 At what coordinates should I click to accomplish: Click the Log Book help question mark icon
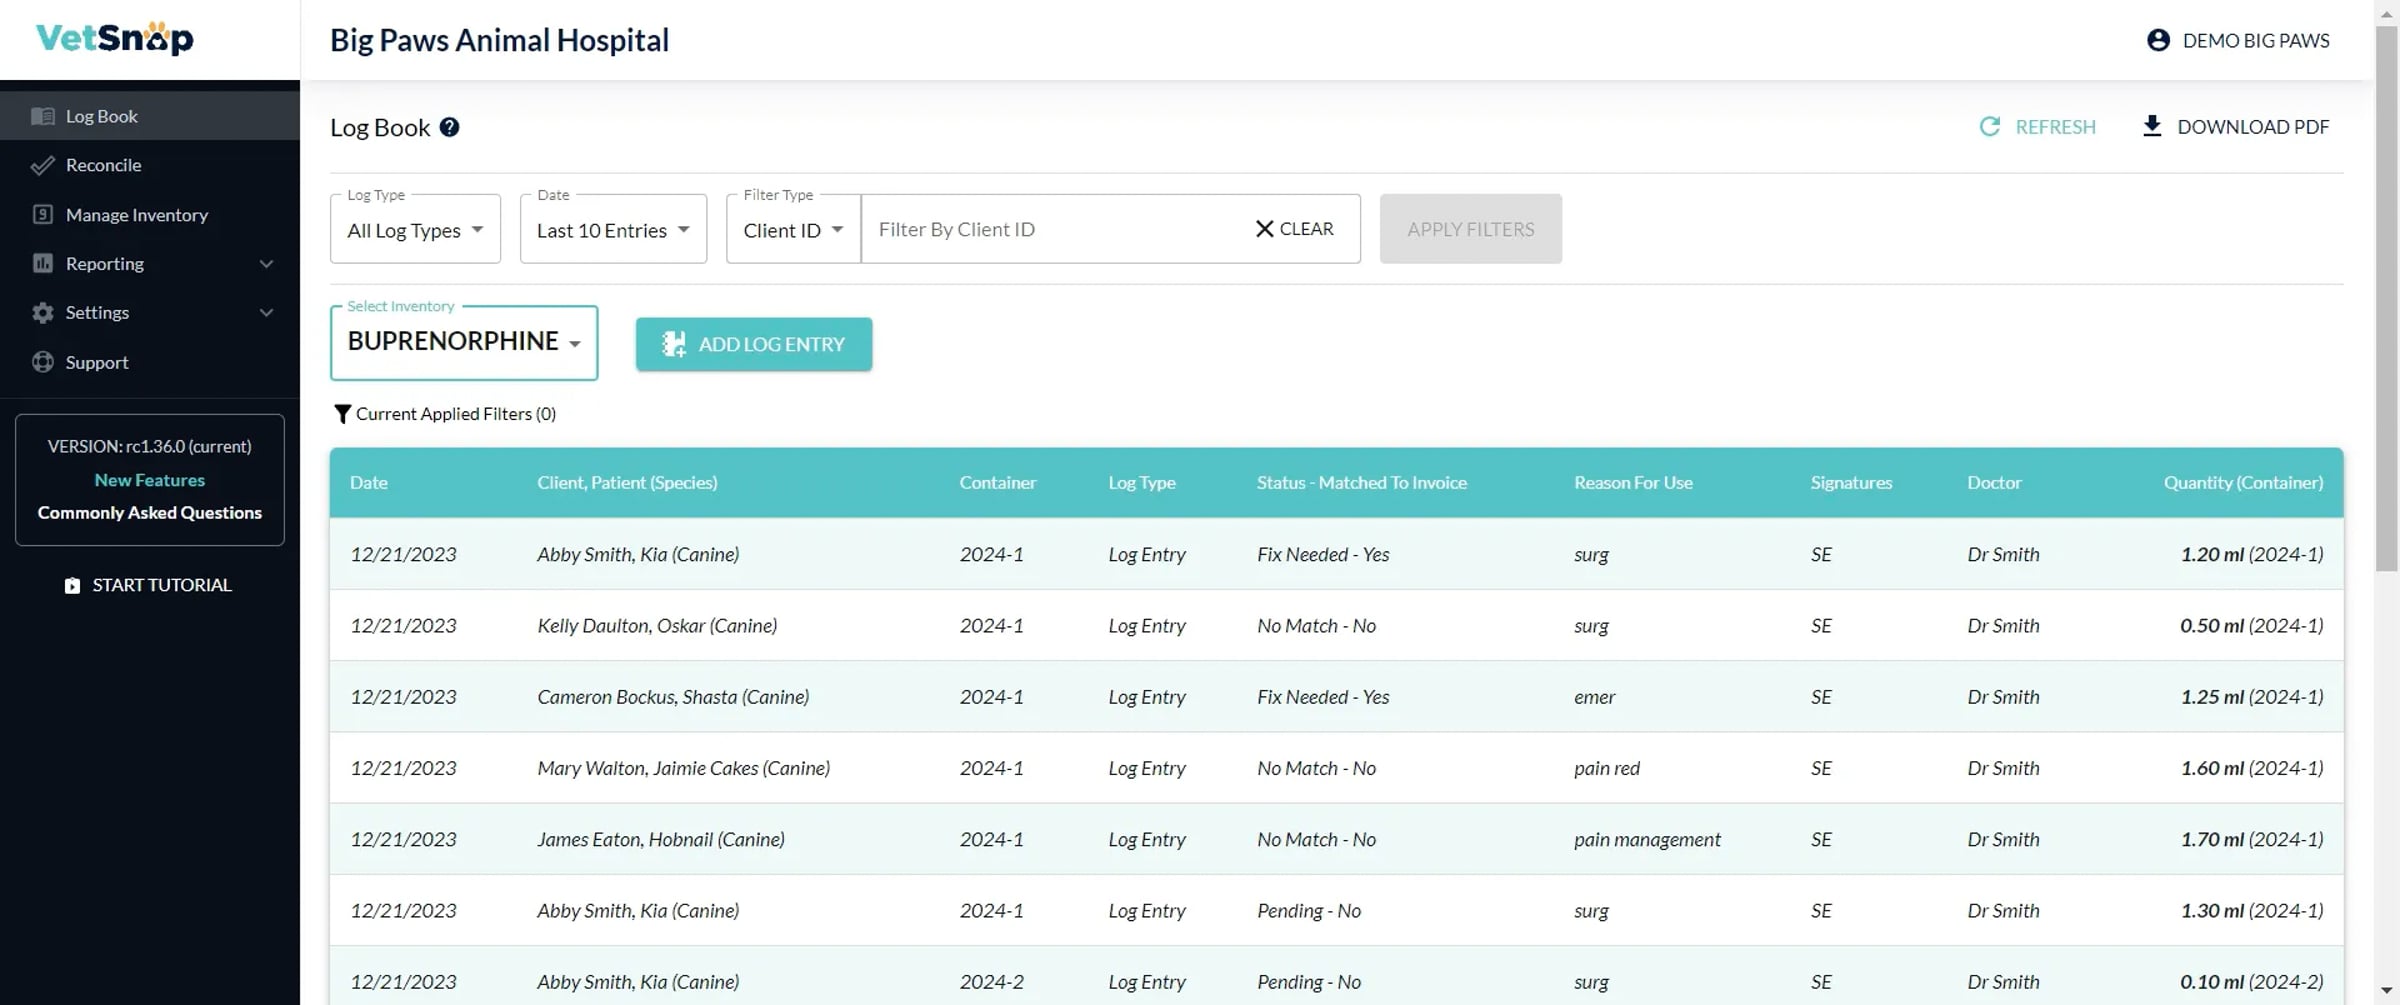pyautogui.click(x=449, y=127)
